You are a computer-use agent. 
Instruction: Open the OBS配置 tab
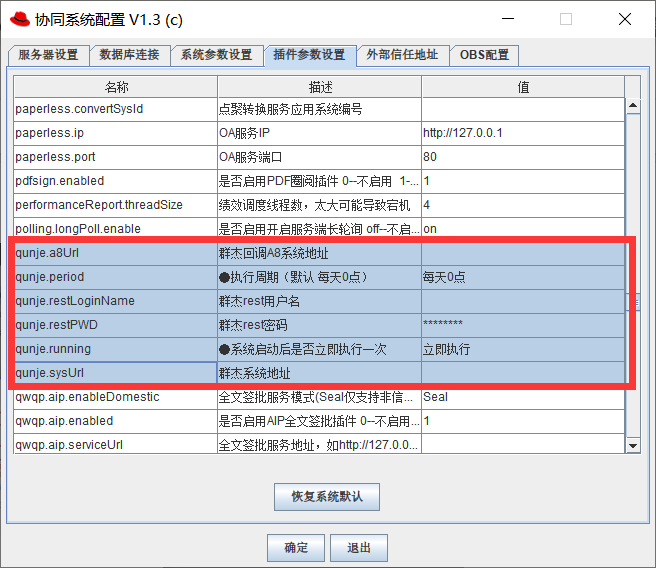tap(484, 55)
